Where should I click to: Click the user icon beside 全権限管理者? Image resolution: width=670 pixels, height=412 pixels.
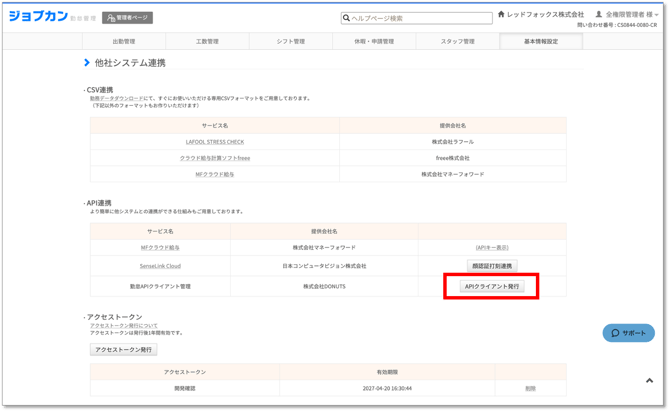pos(599,15)
